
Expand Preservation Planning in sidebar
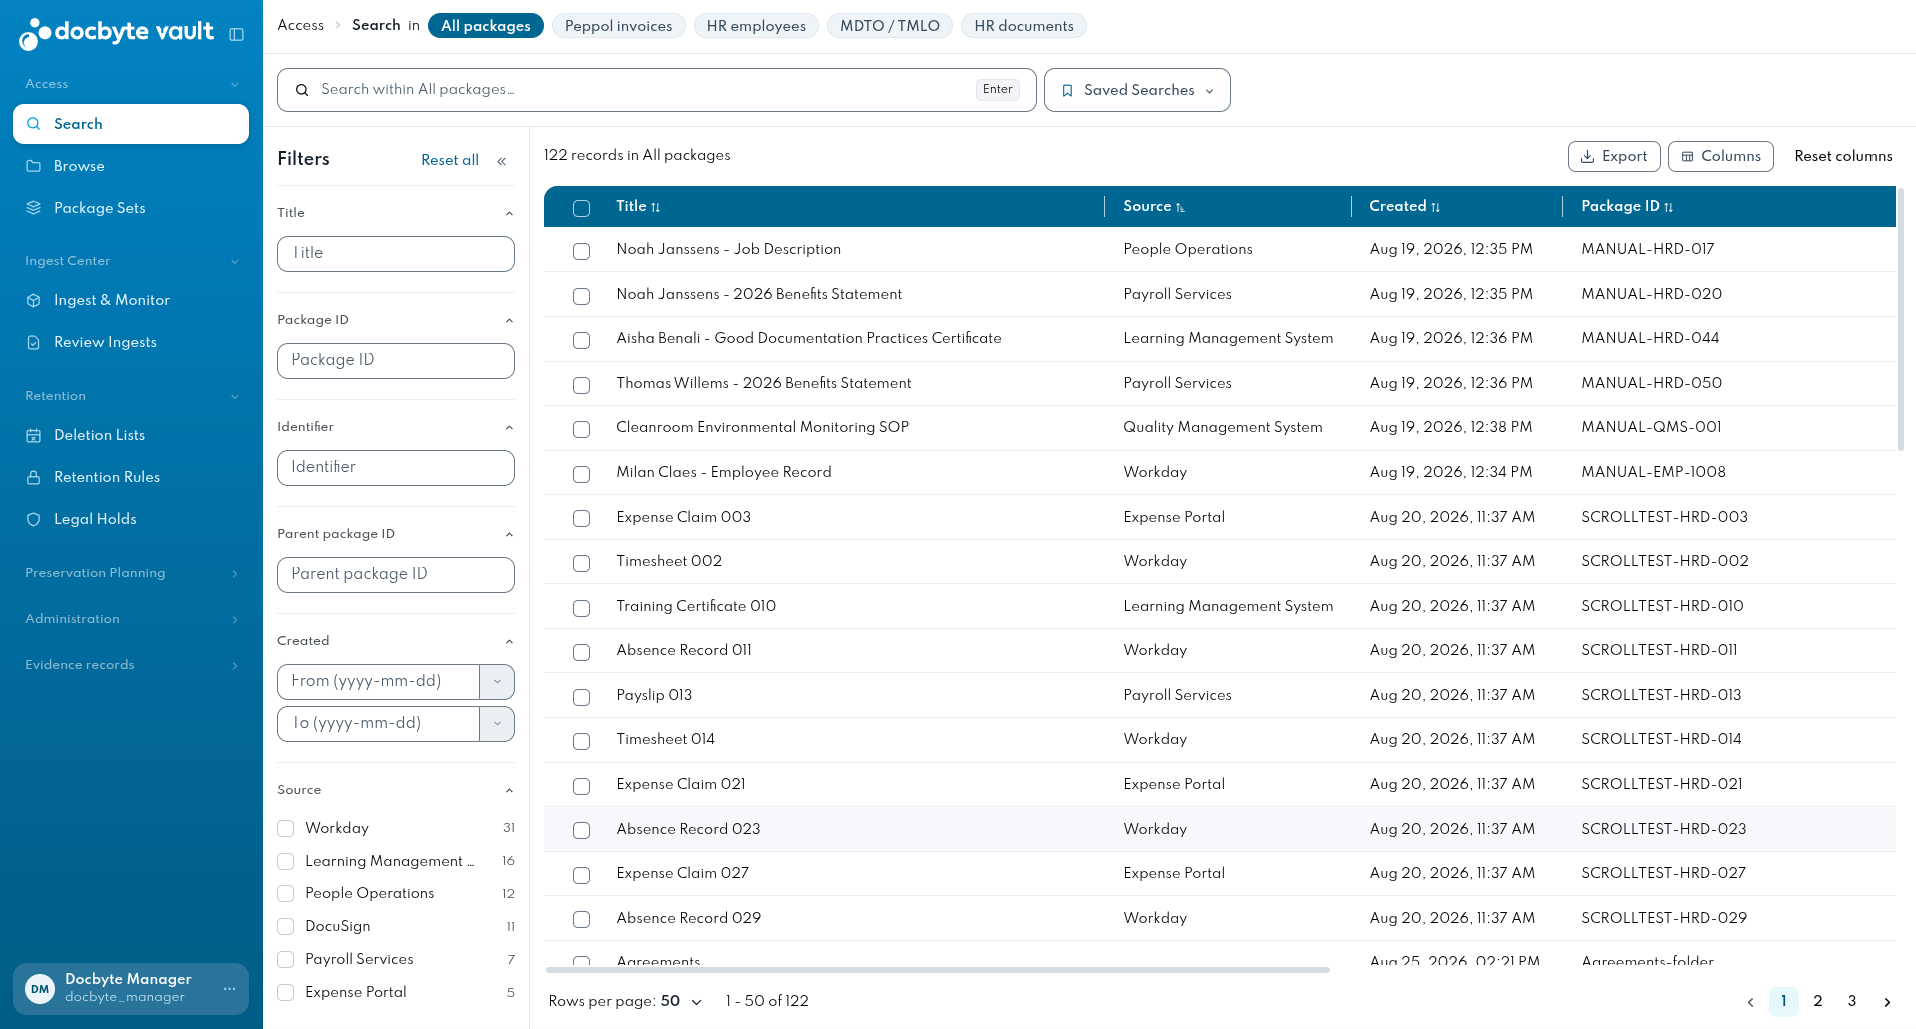(131, 573)
